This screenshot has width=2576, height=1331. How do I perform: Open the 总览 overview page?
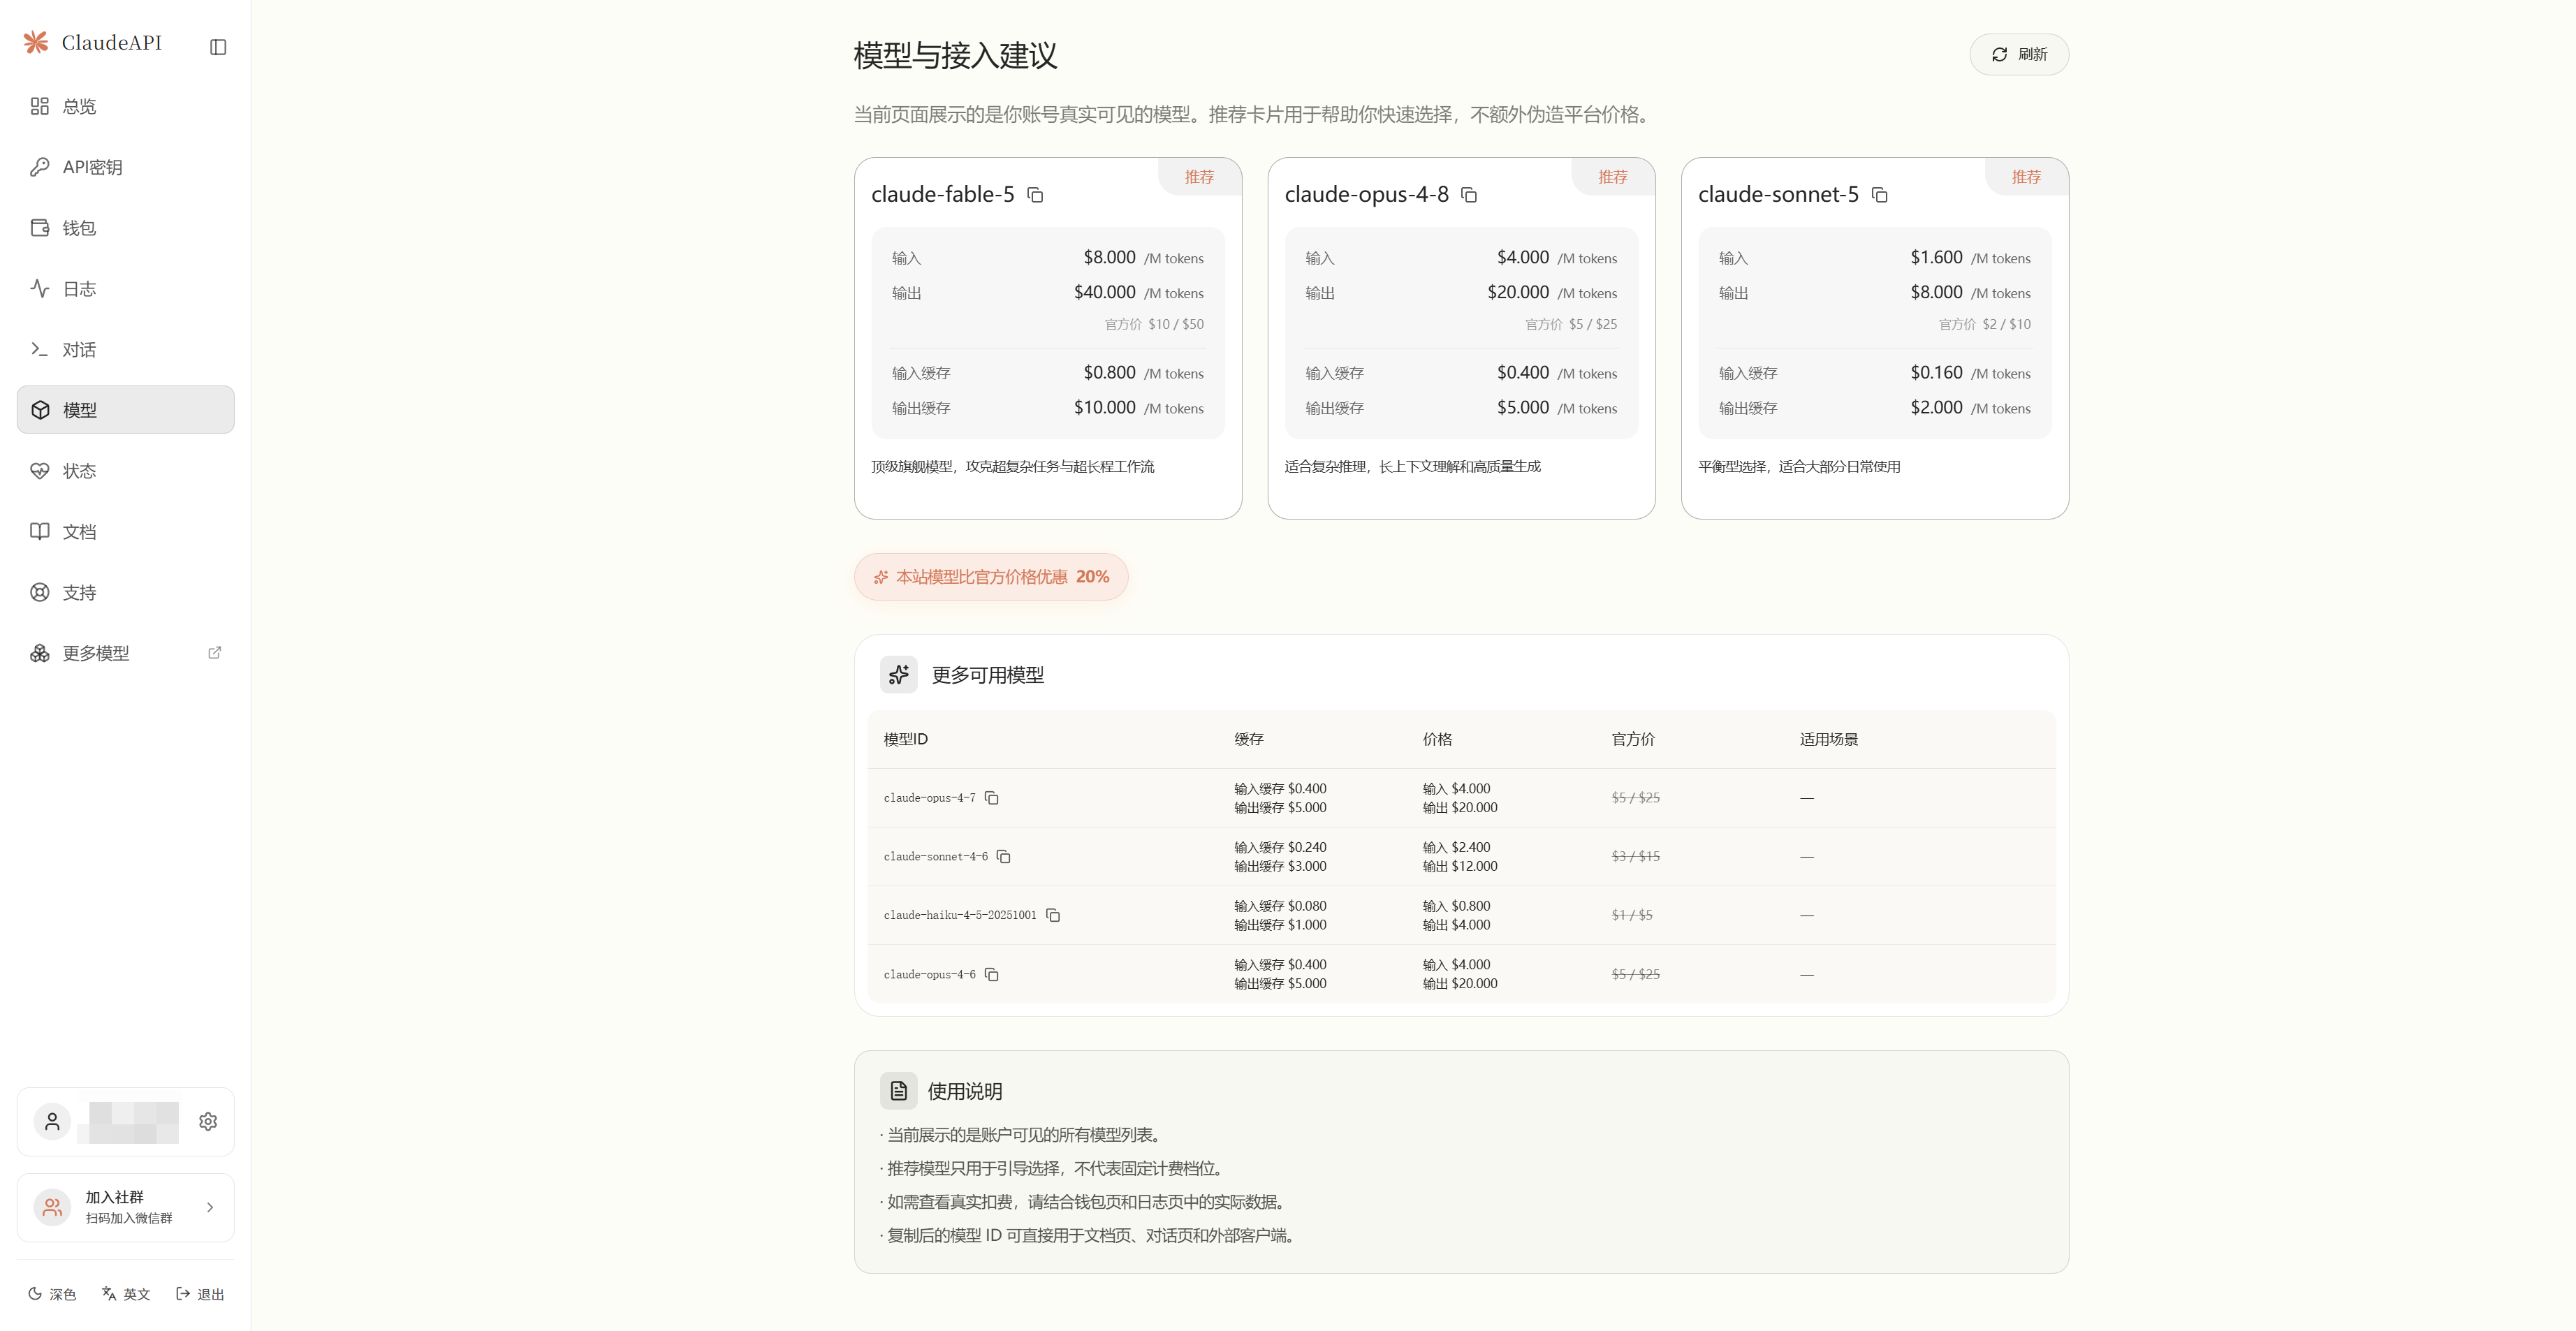(126, 106)
